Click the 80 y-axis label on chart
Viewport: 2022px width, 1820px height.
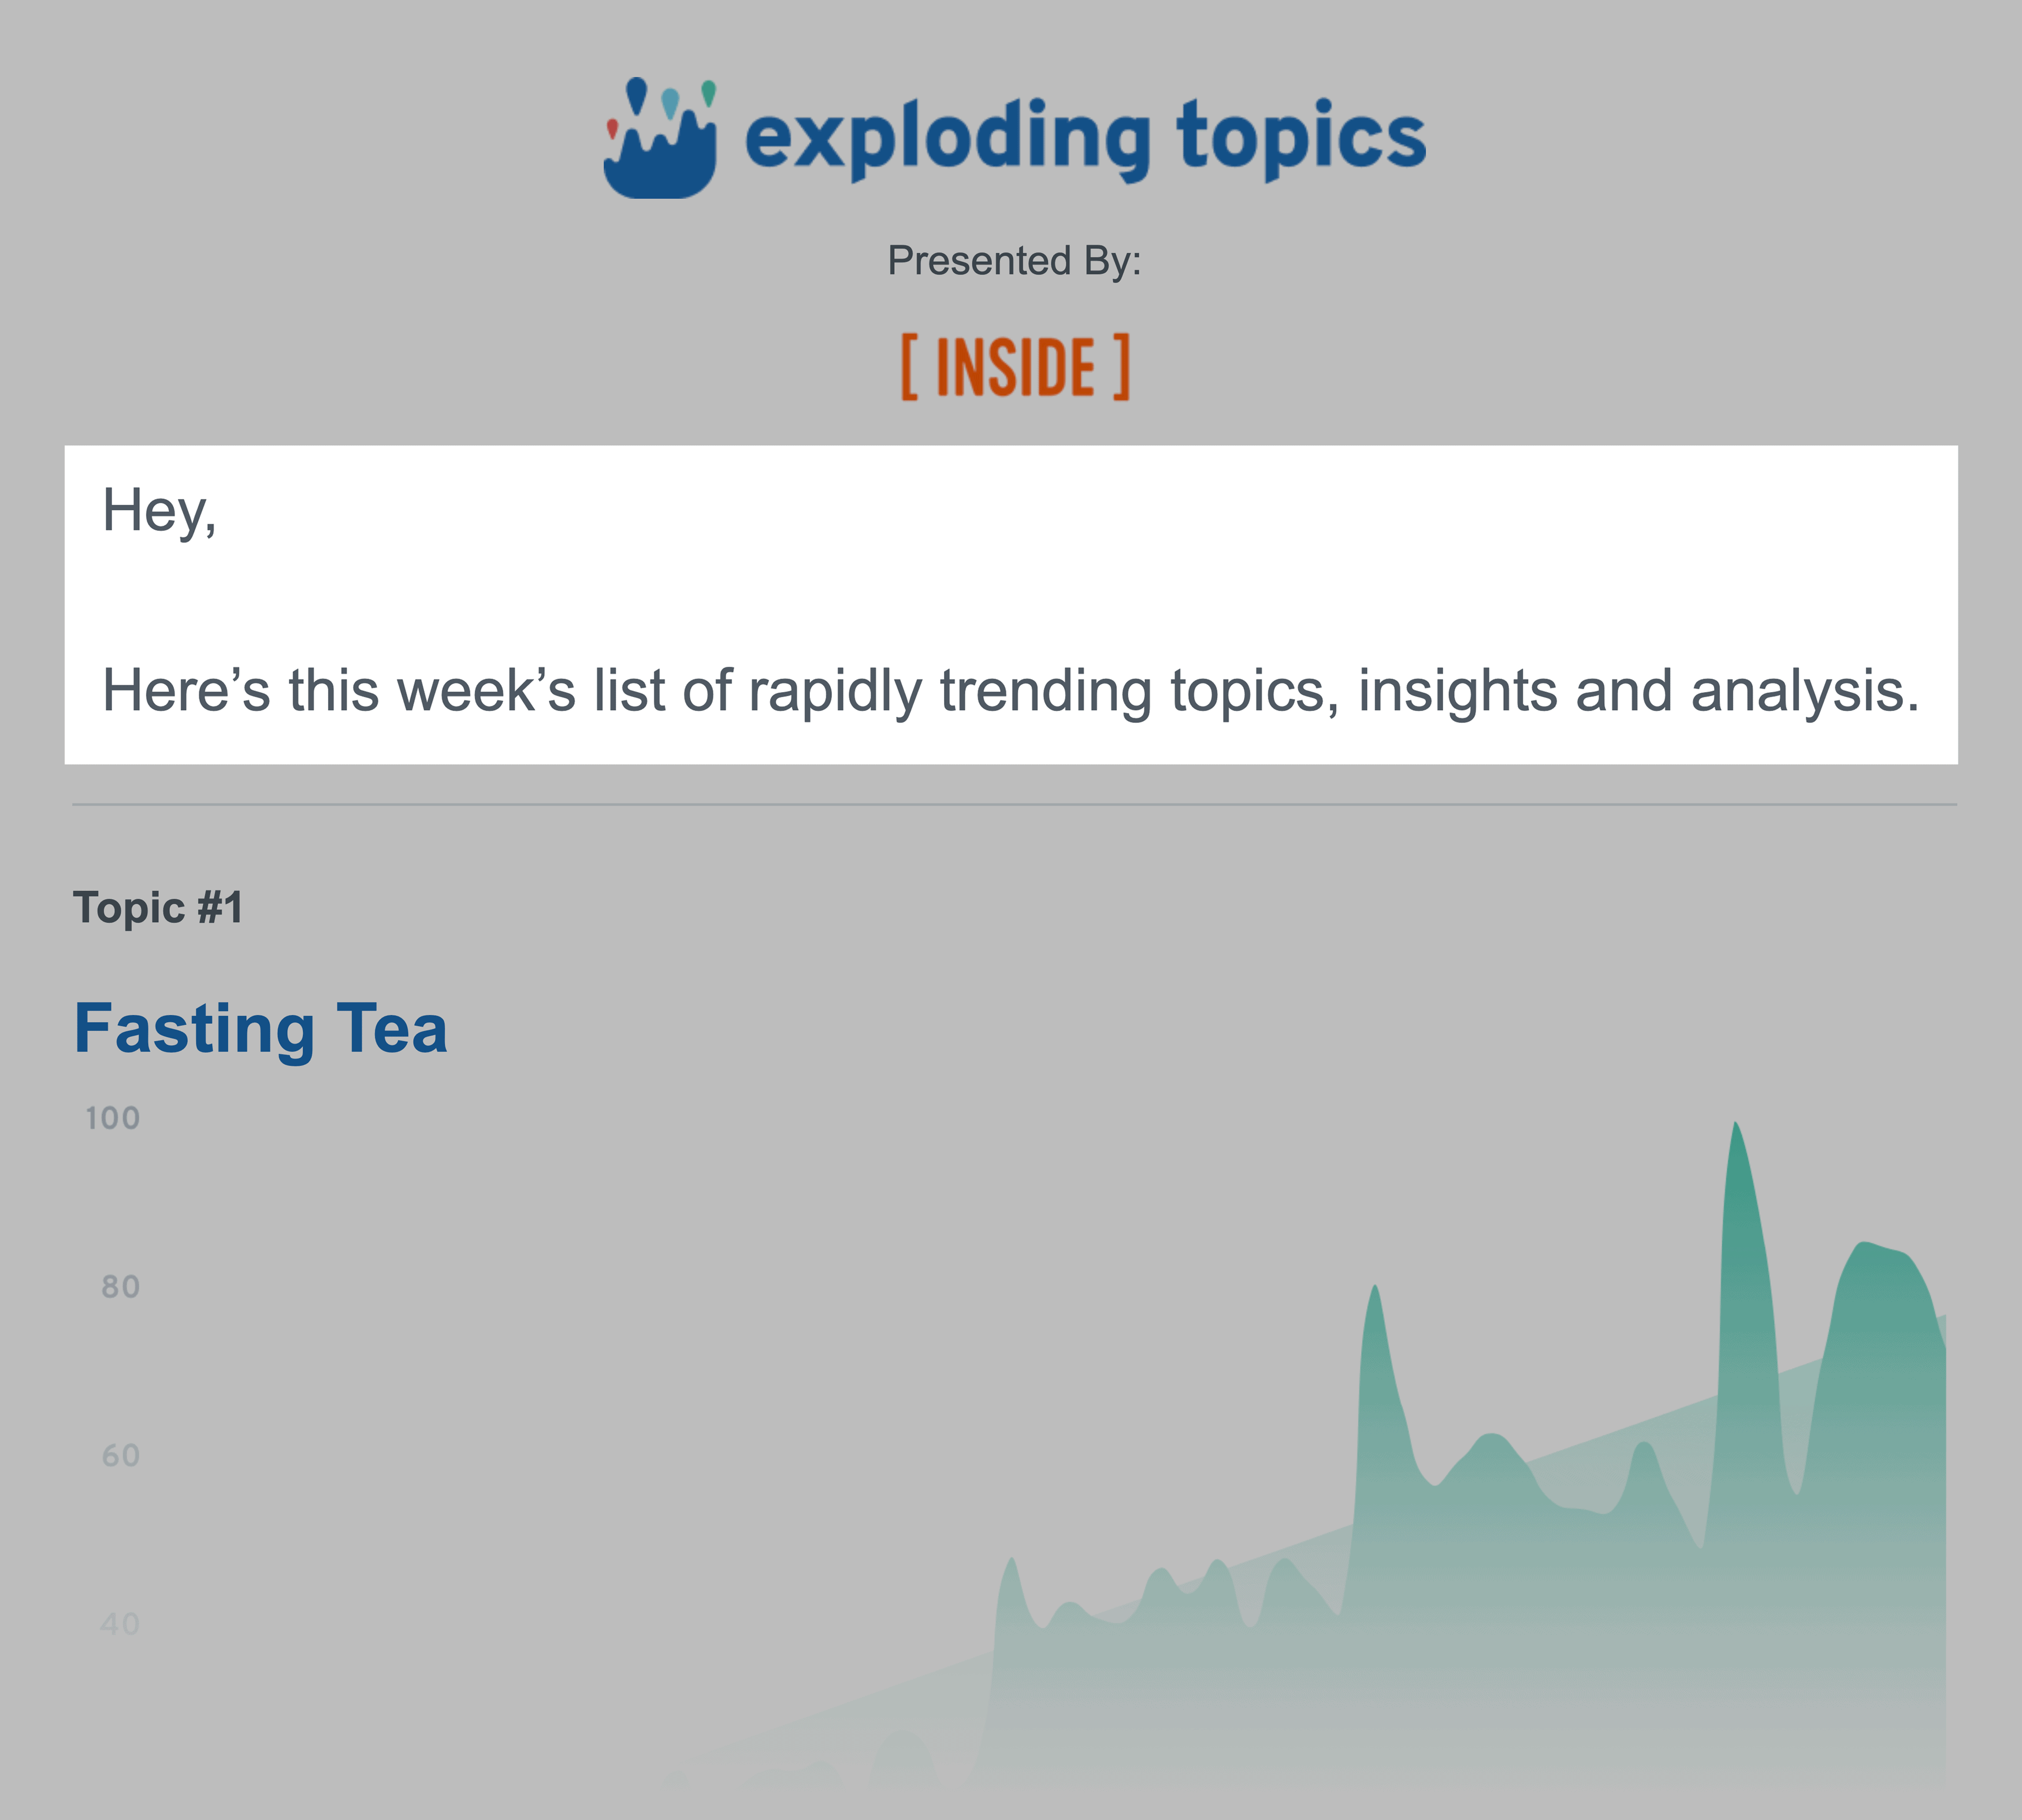tap(121, 1287)
